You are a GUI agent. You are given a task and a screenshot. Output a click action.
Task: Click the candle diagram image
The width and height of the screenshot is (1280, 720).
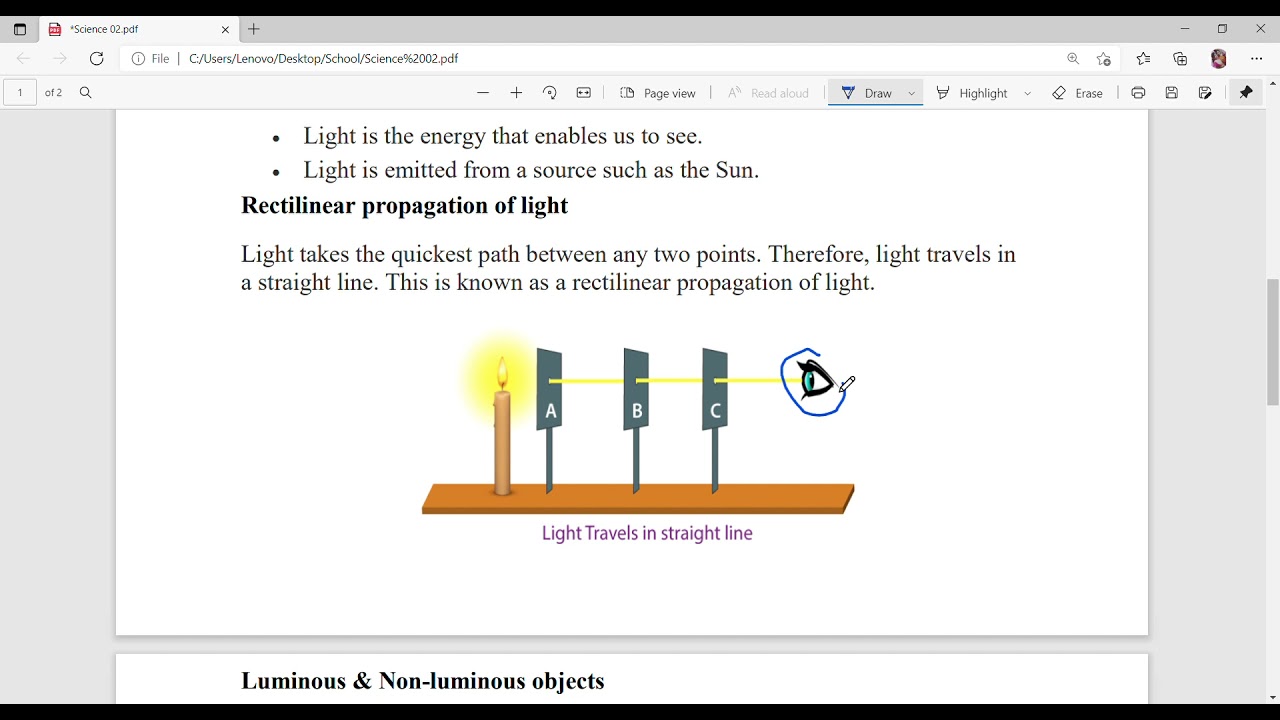[639, 438]
